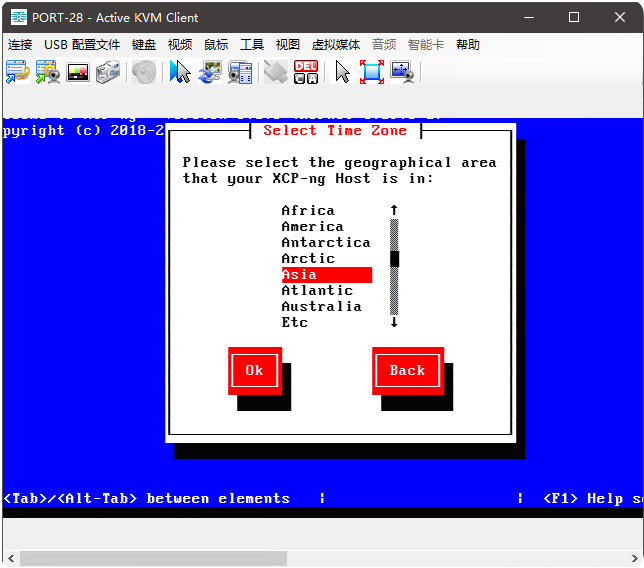Click the grayed-out speaker audio icon

click(144, 72)
